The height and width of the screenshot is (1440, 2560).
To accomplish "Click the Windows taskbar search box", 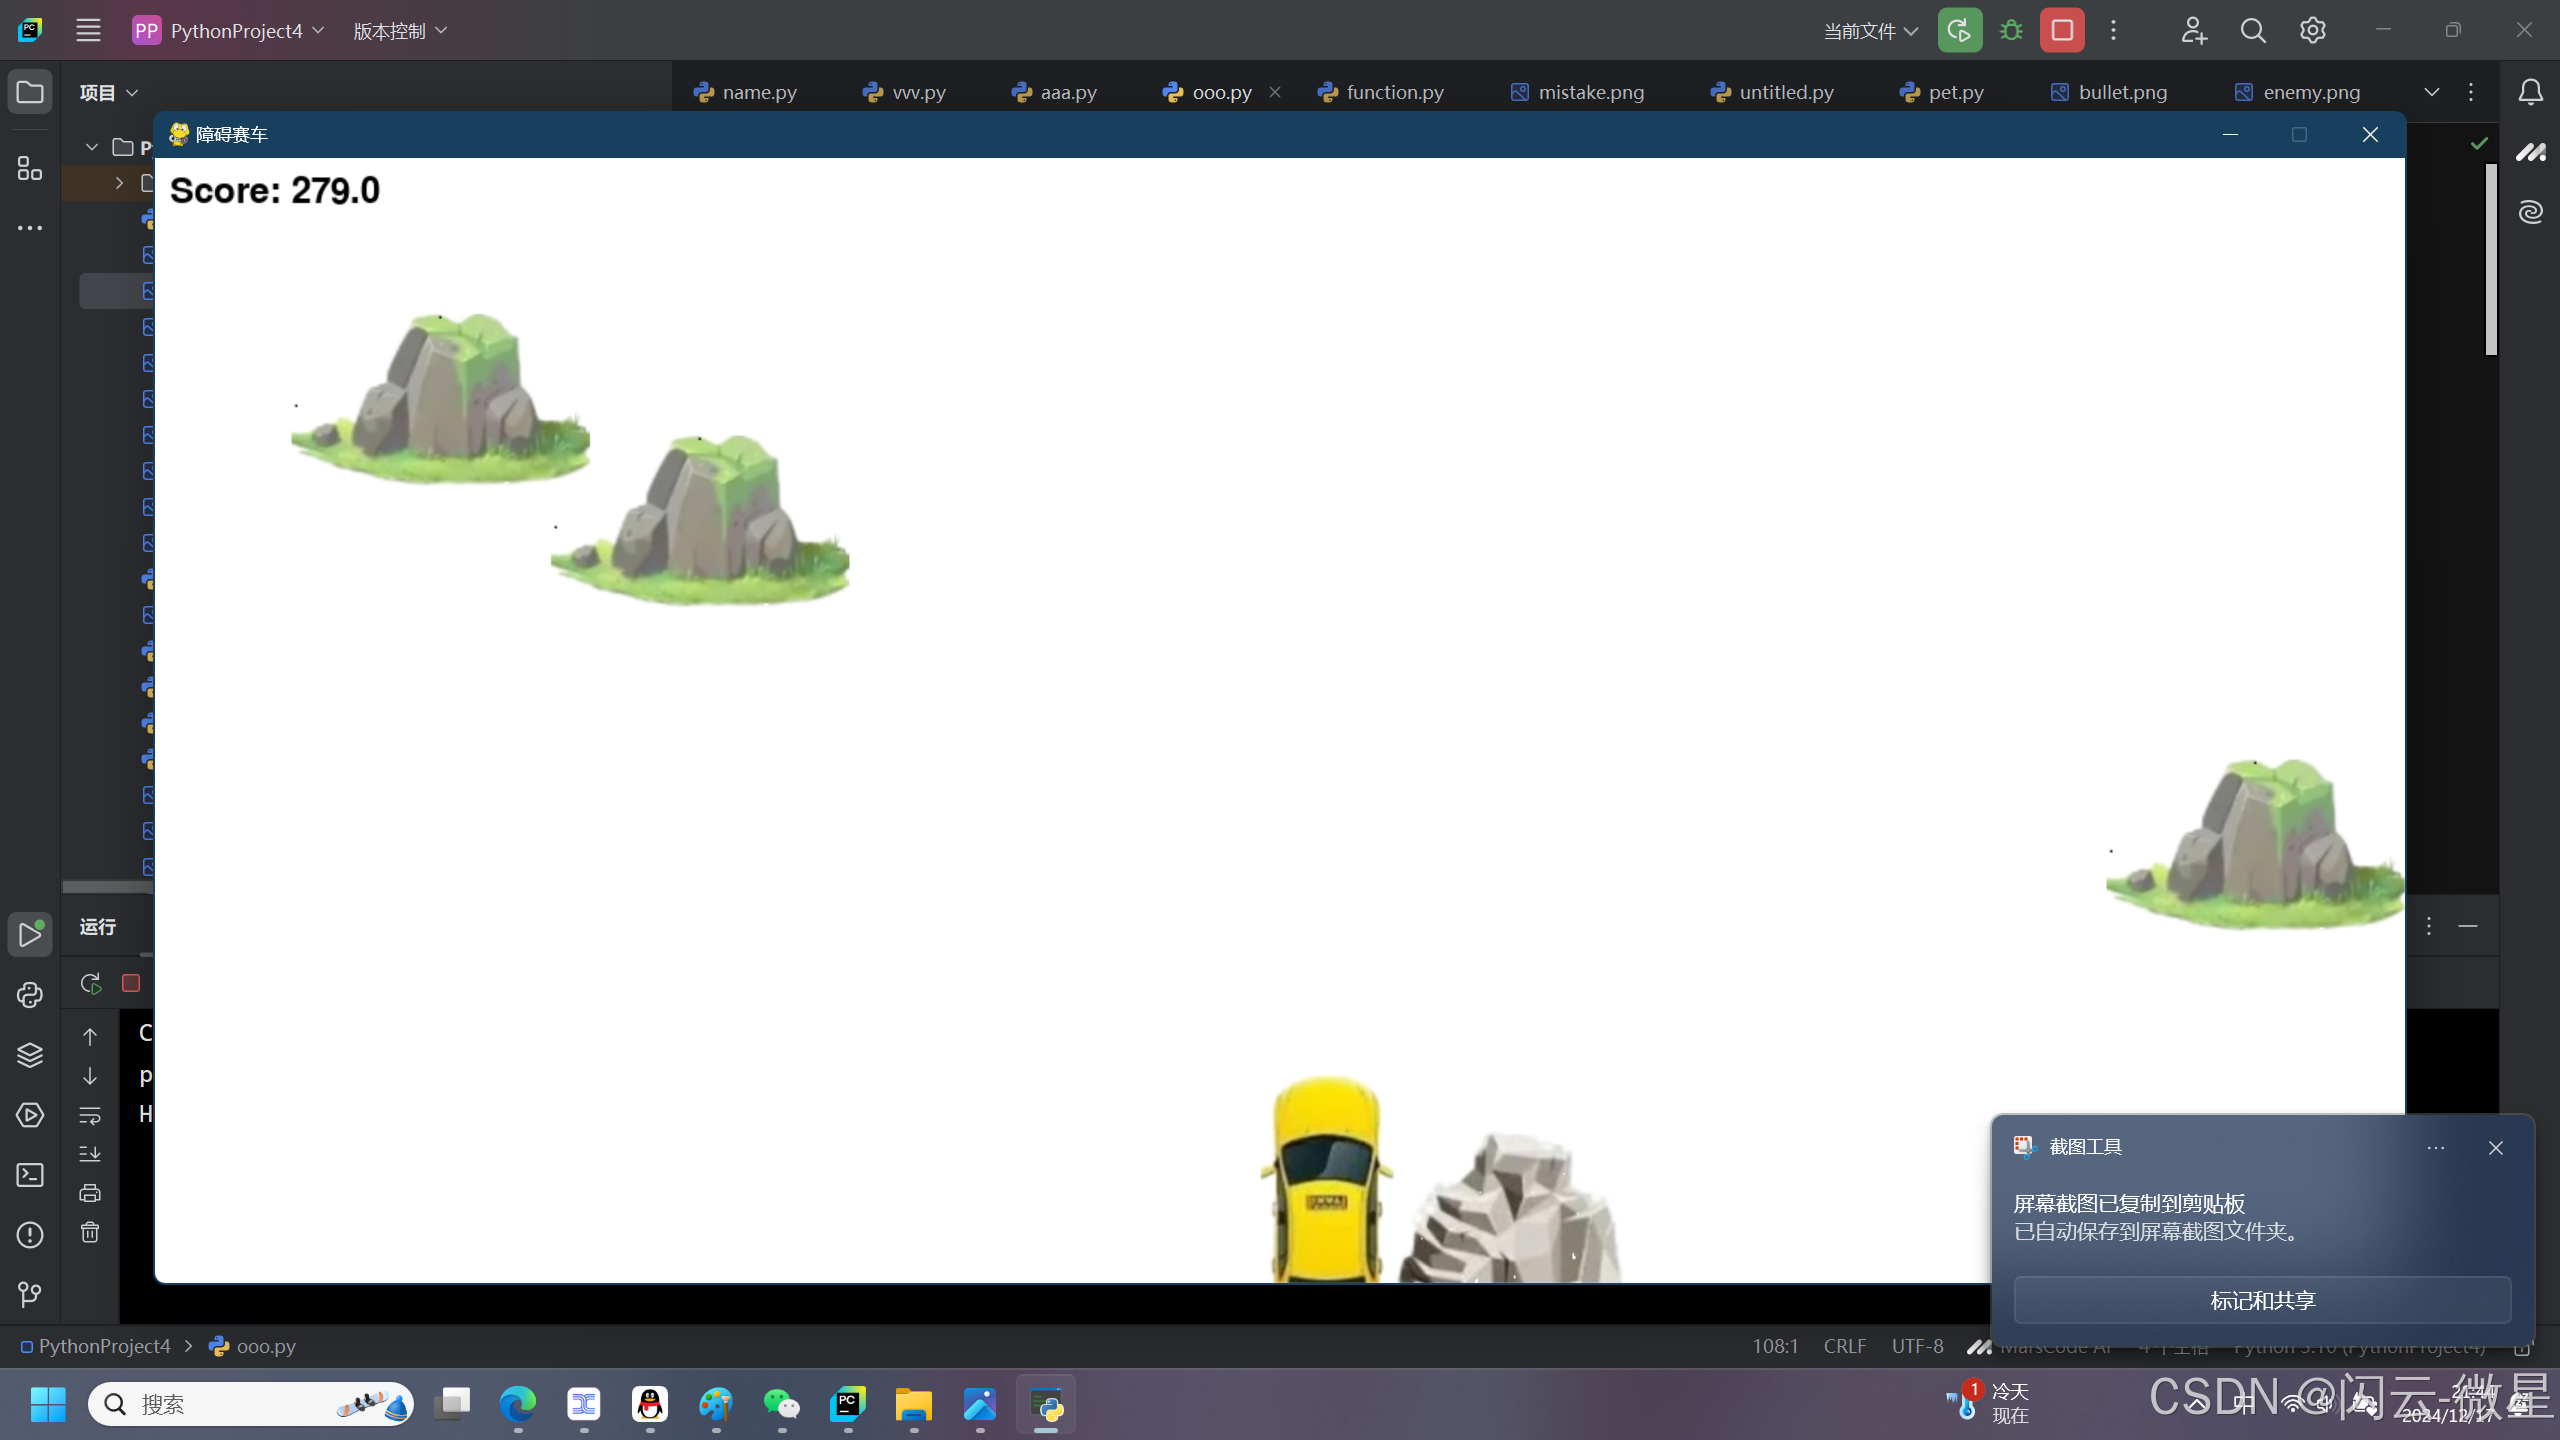I will pos(250,1405).
